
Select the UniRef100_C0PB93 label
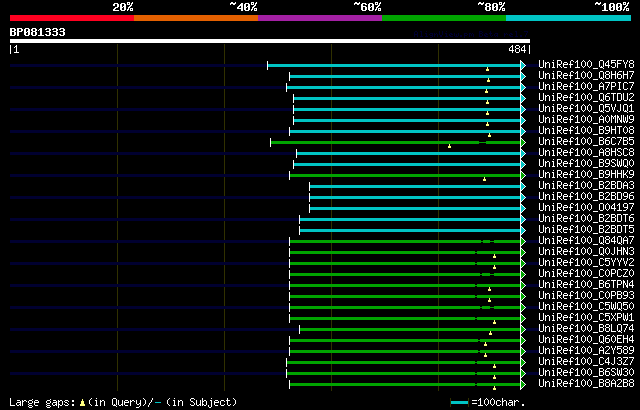click(587, 296)
